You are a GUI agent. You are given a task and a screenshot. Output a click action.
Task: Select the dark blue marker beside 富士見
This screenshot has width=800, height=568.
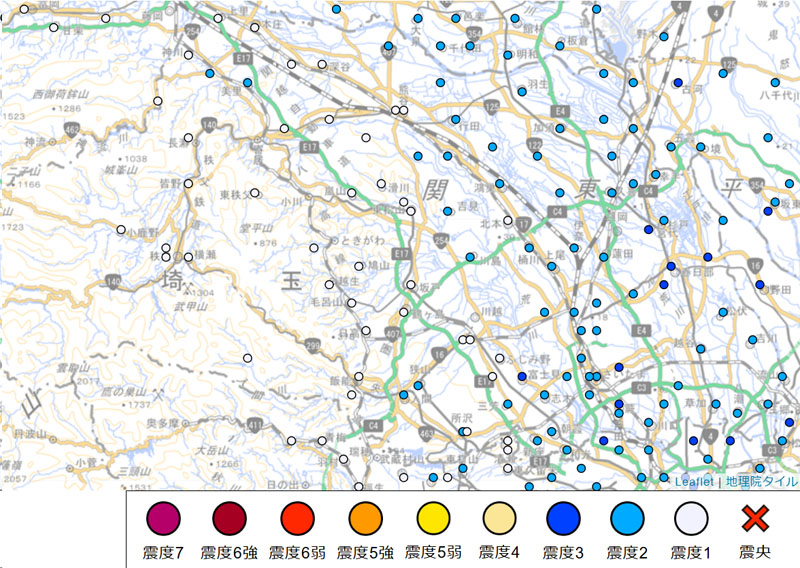pyautogui.click(x=522, y=377)
